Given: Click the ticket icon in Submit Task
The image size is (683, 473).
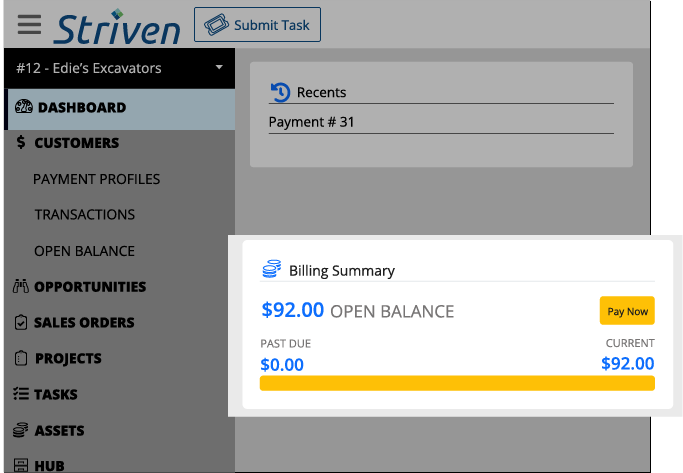Looking at the screenshot, I should point(216,25).
